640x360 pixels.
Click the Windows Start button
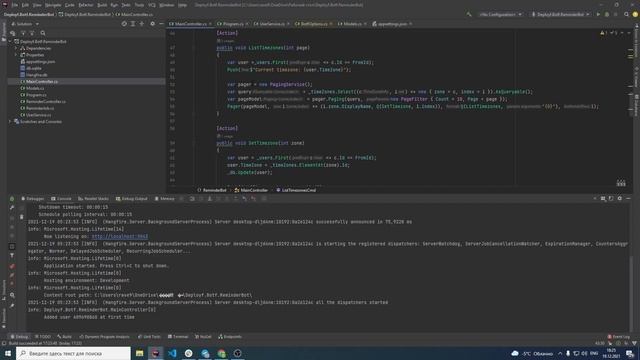pos(8,353)
